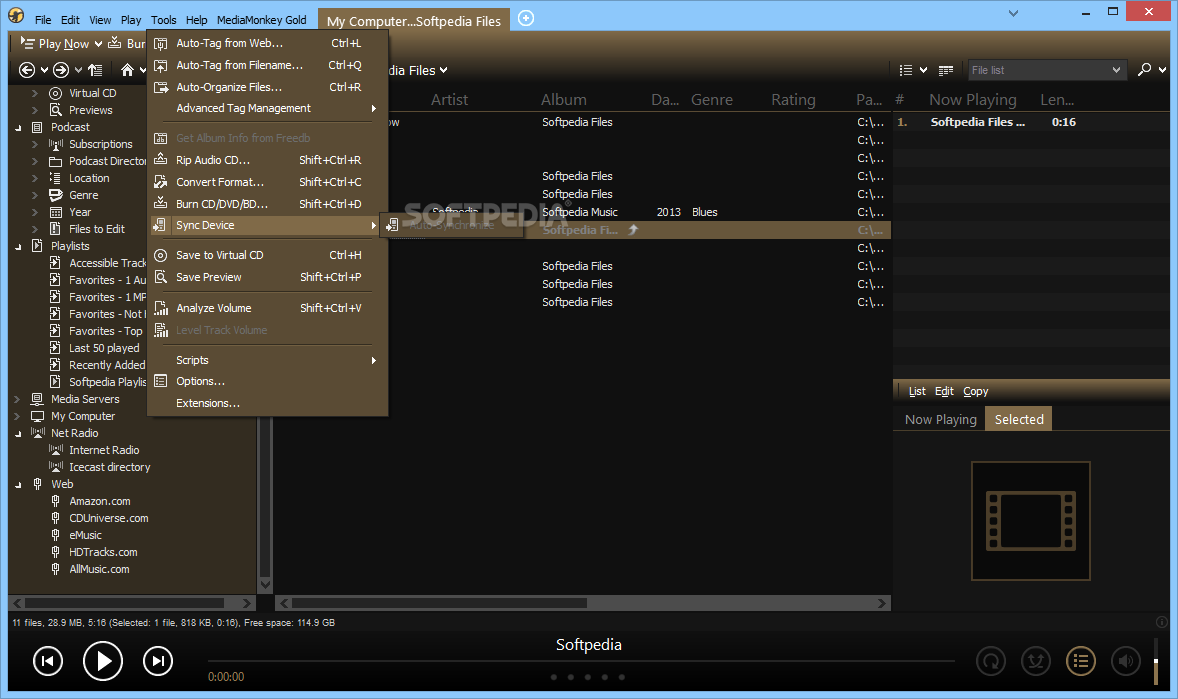Open view mode dropdown arrow

point(923,70)
